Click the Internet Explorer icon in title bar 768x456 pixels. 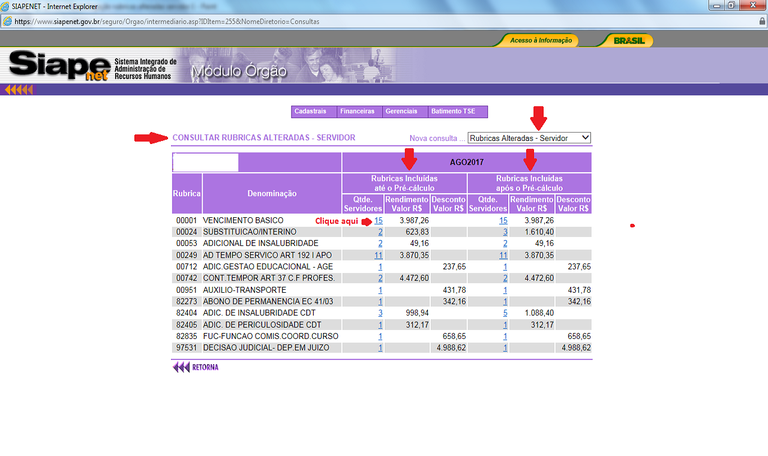coord(6,6)
